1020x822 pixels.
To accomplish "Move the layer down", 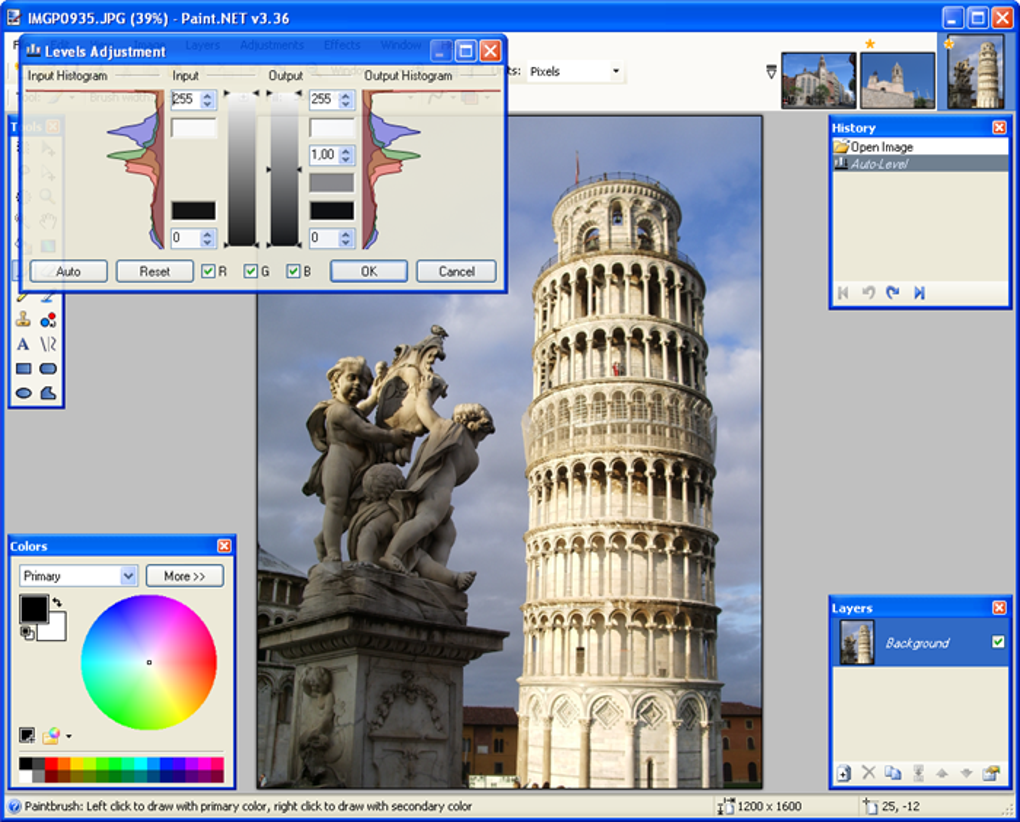I will [967, 773].
